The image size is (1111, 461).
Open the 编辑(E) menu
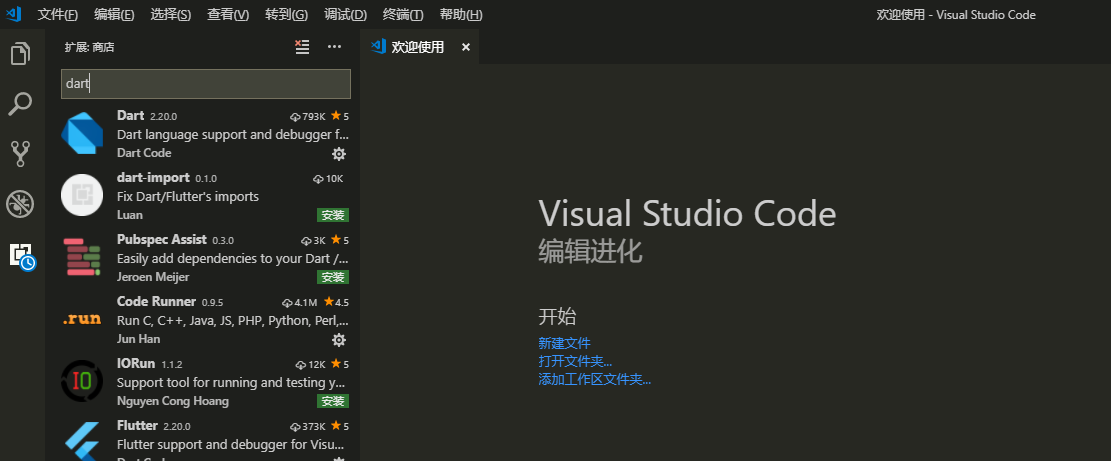114,15
